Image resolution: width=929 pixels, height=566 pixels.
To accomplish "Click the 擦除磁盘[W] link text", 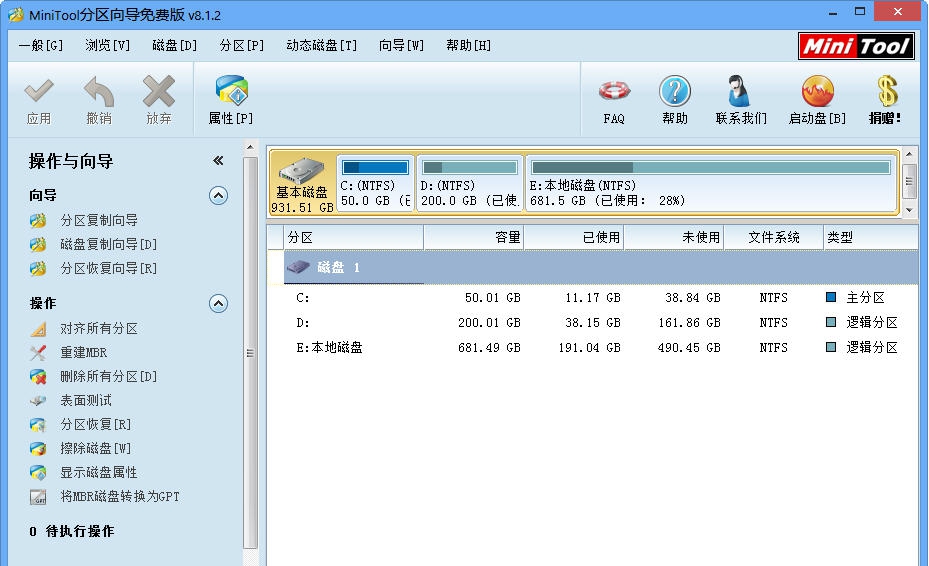I will [95, 449].
